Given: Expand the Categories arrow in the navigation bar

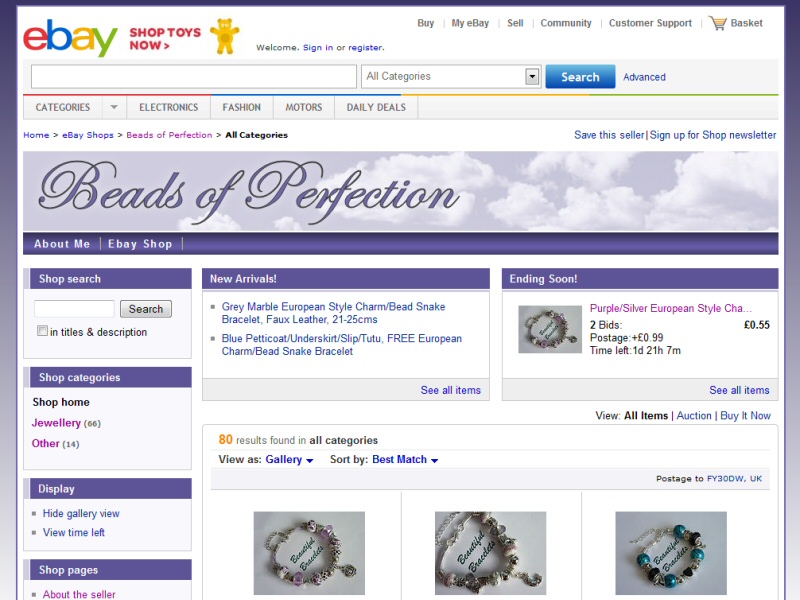Looking at the screenshot, I should click(x=114, y=107).
